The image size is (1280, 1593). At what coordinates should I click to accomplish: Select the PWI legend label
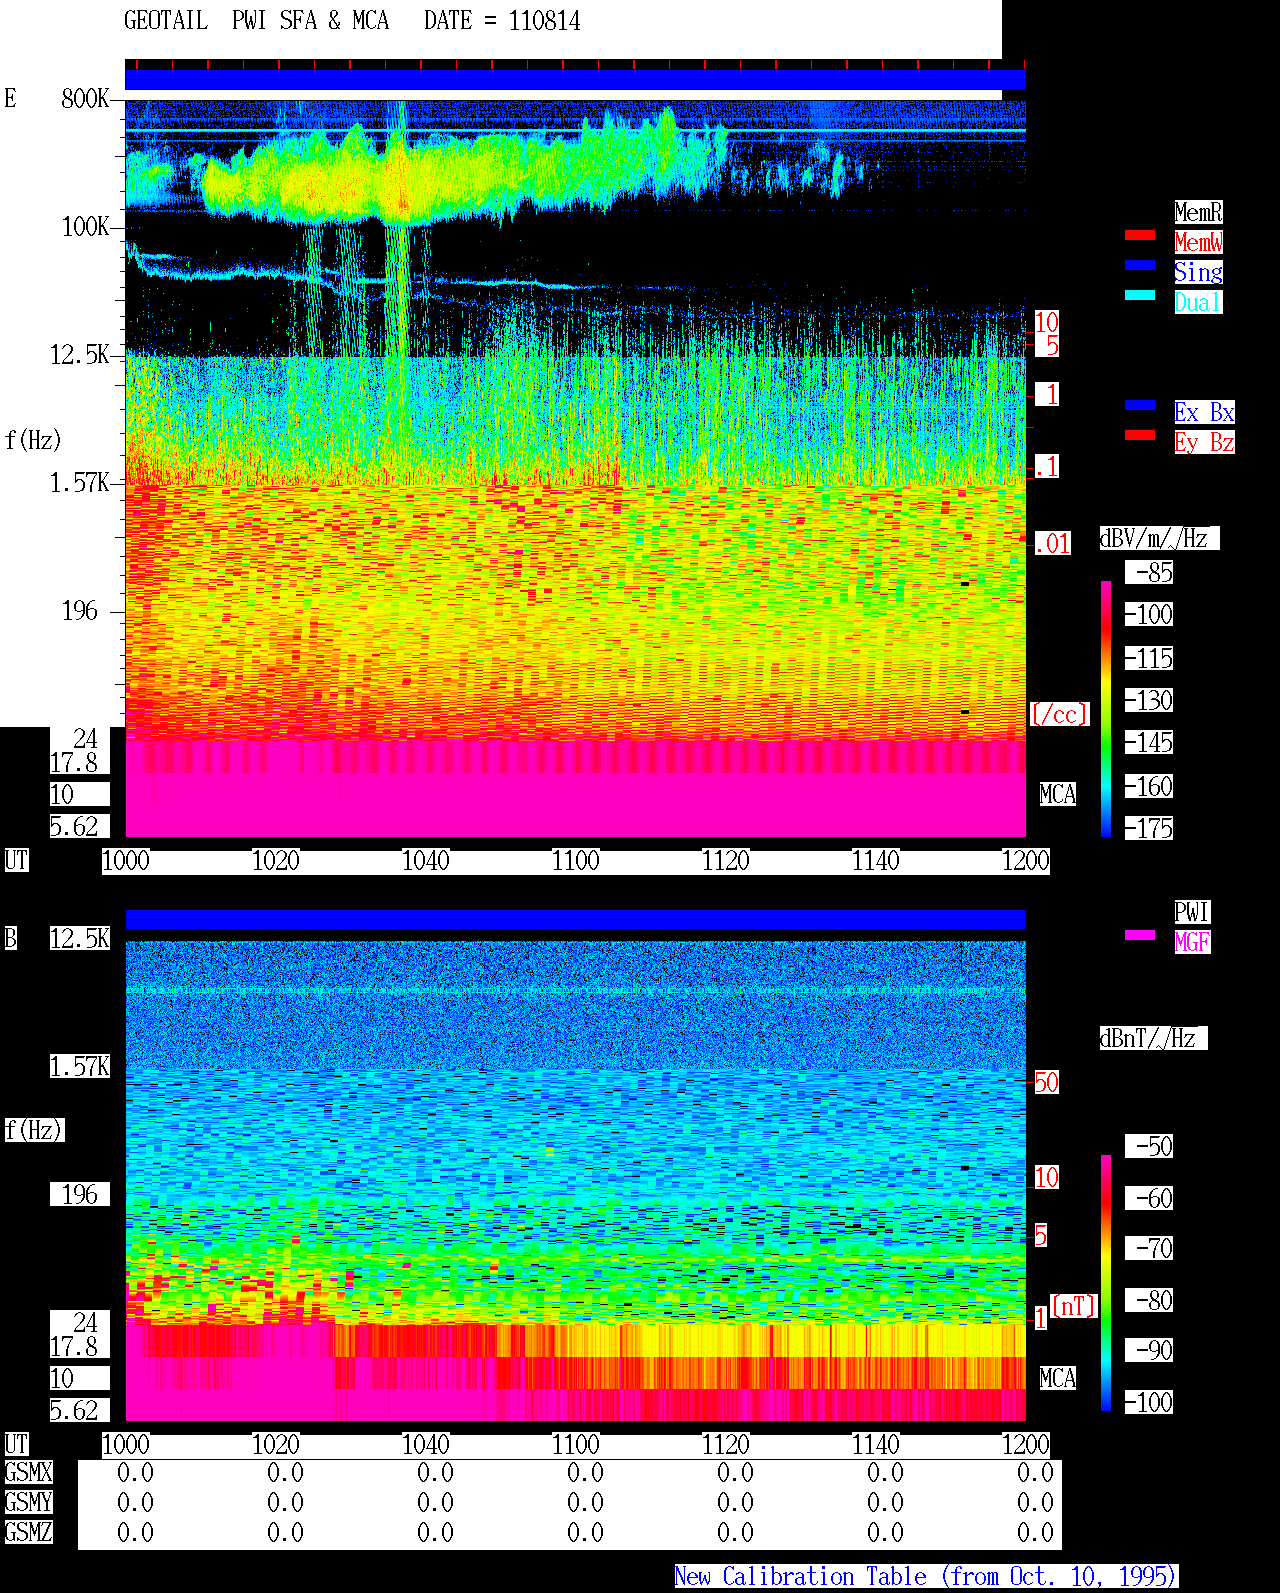pos(1192,912)
